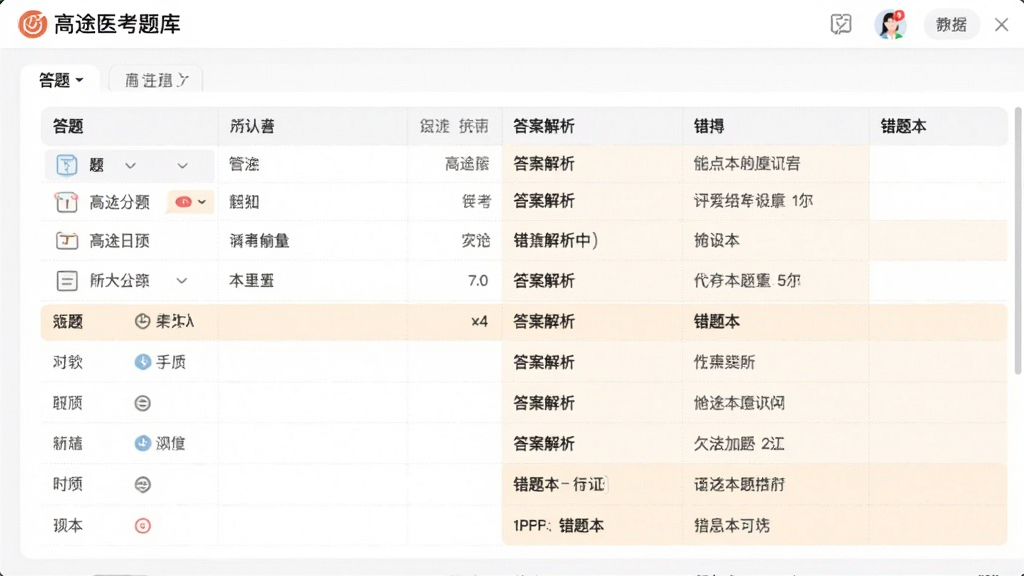Click the blue document icon in 题 row

click(67, 165)
